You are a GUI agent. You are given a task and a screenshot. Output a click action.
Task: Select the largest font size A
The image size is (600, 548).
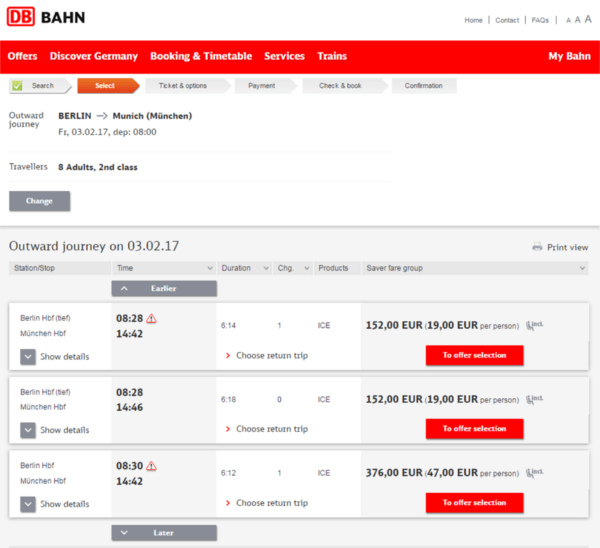click(x=588, y=19)
